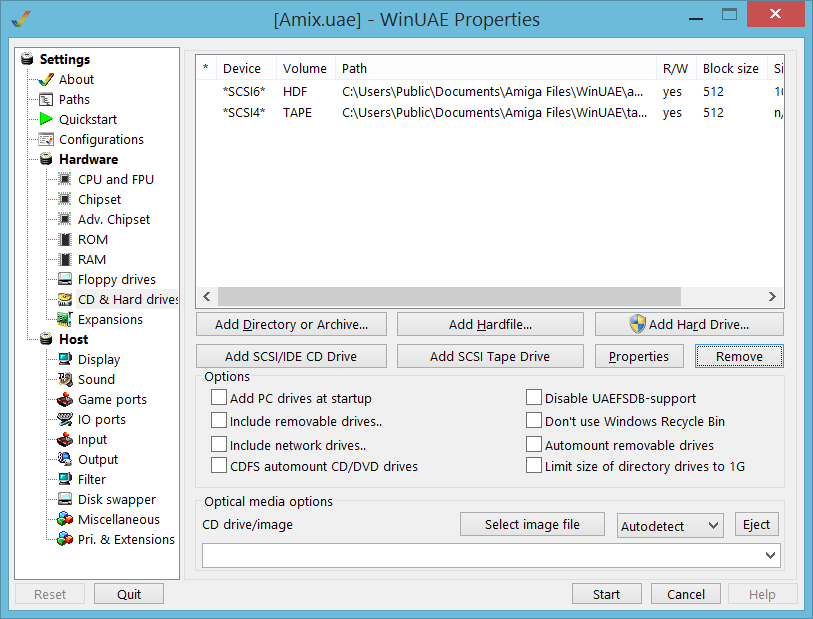Viewport: 813px width, 619px height.
Task: Click the Pri. & Extensions cubes icon
Action: click(65, 540)
